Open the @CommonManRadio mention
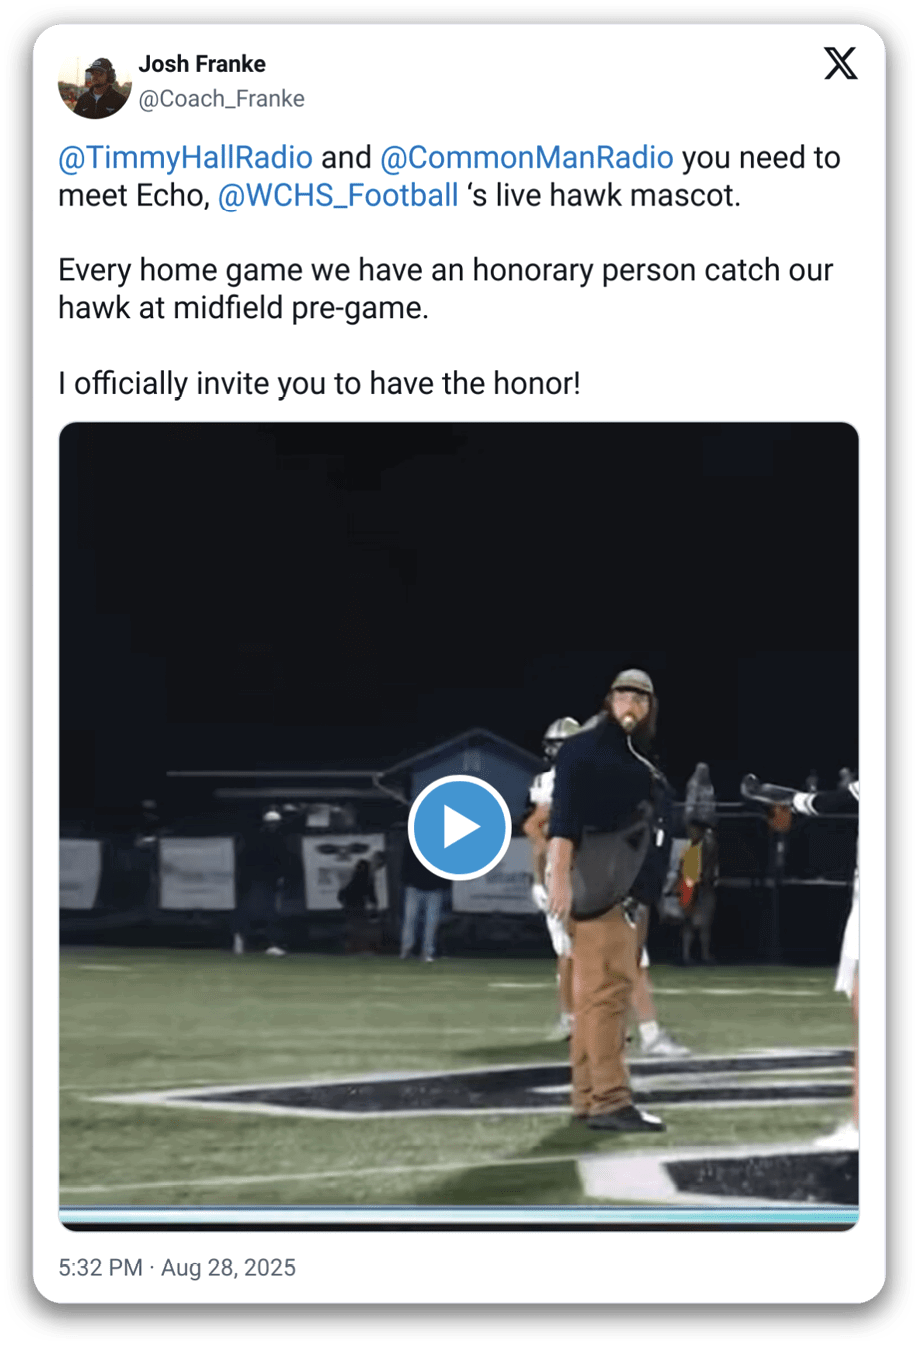 (526, 158)
